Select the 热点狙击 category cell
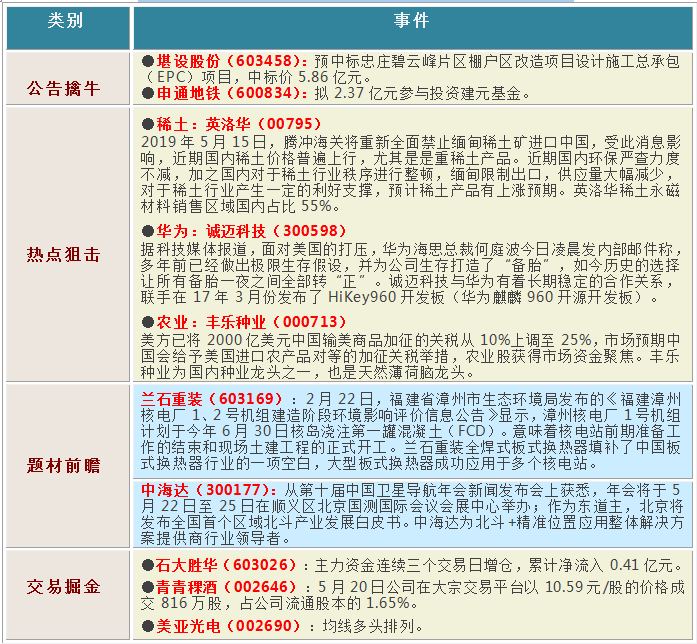697x644 pixels. [x=68, y=244]
